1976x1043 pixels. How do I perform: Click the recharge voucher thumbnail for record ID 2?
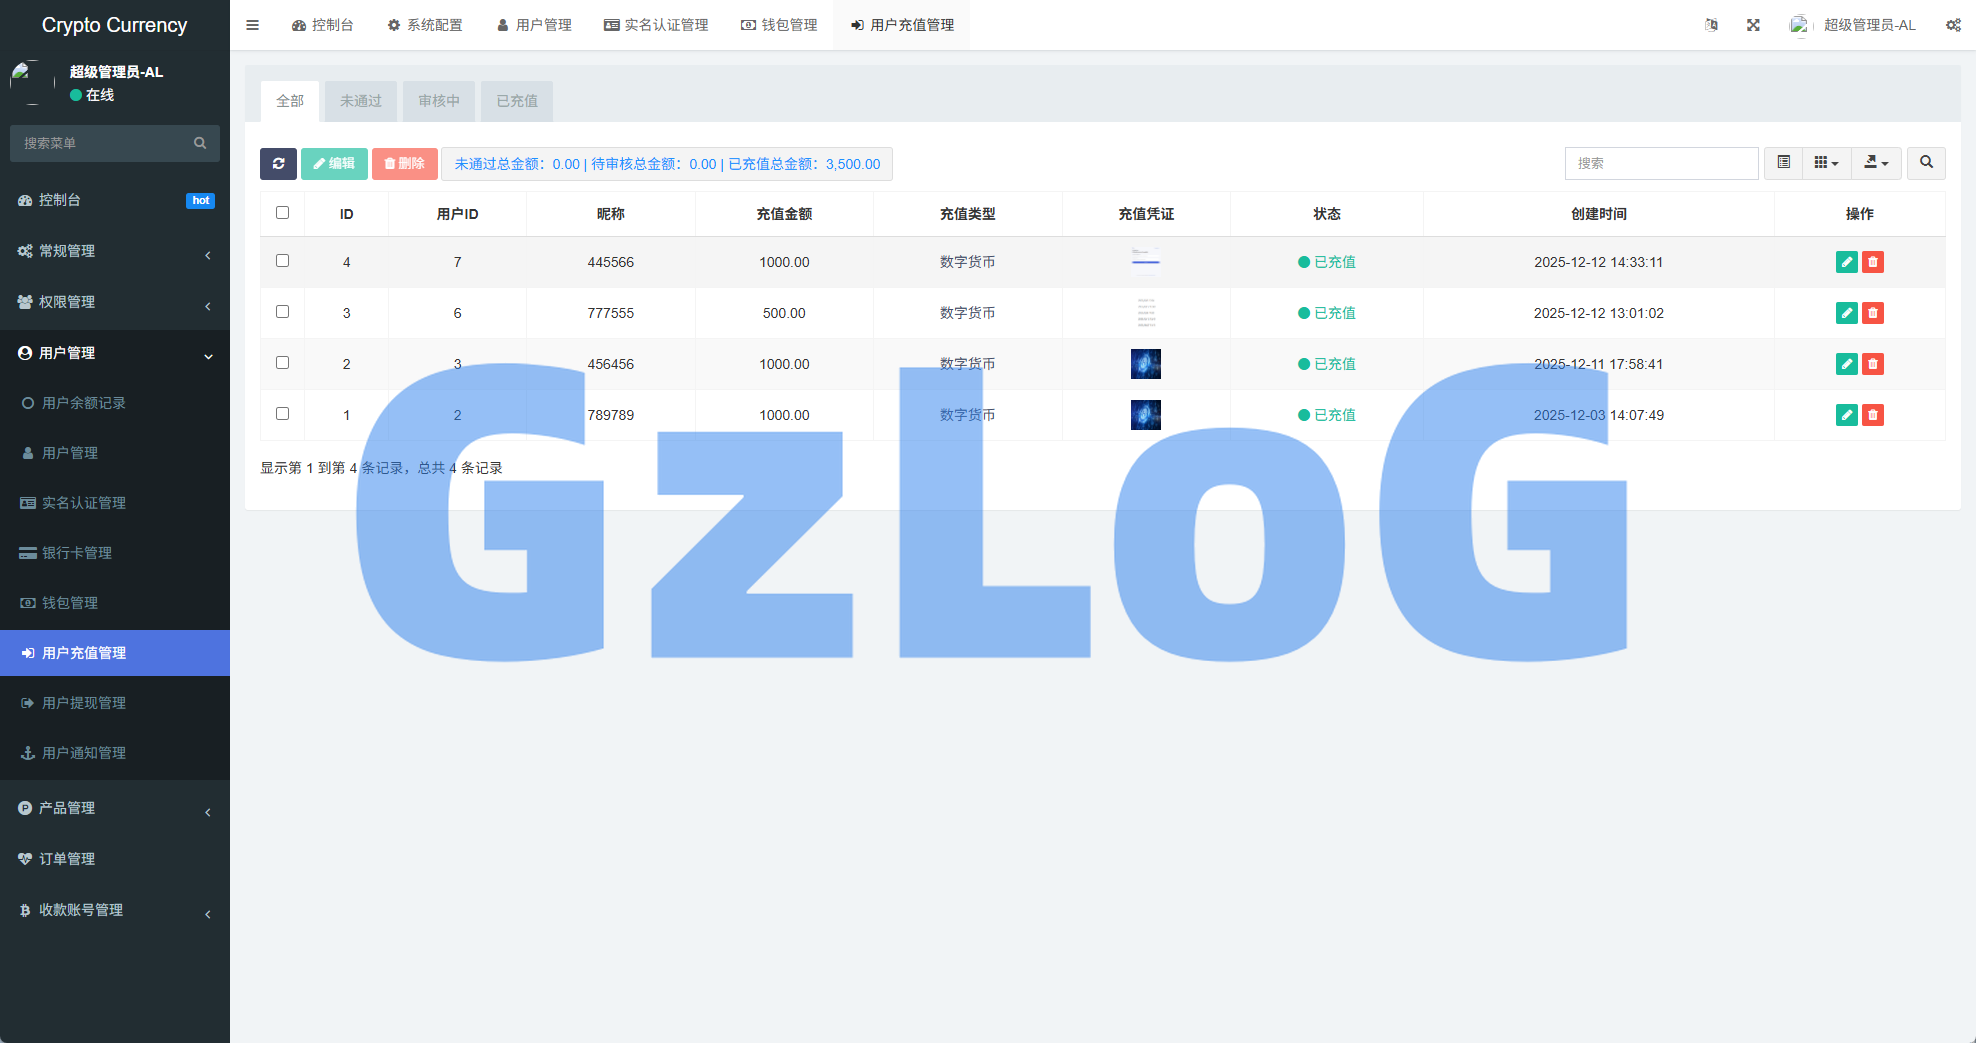coord(1146,364)
